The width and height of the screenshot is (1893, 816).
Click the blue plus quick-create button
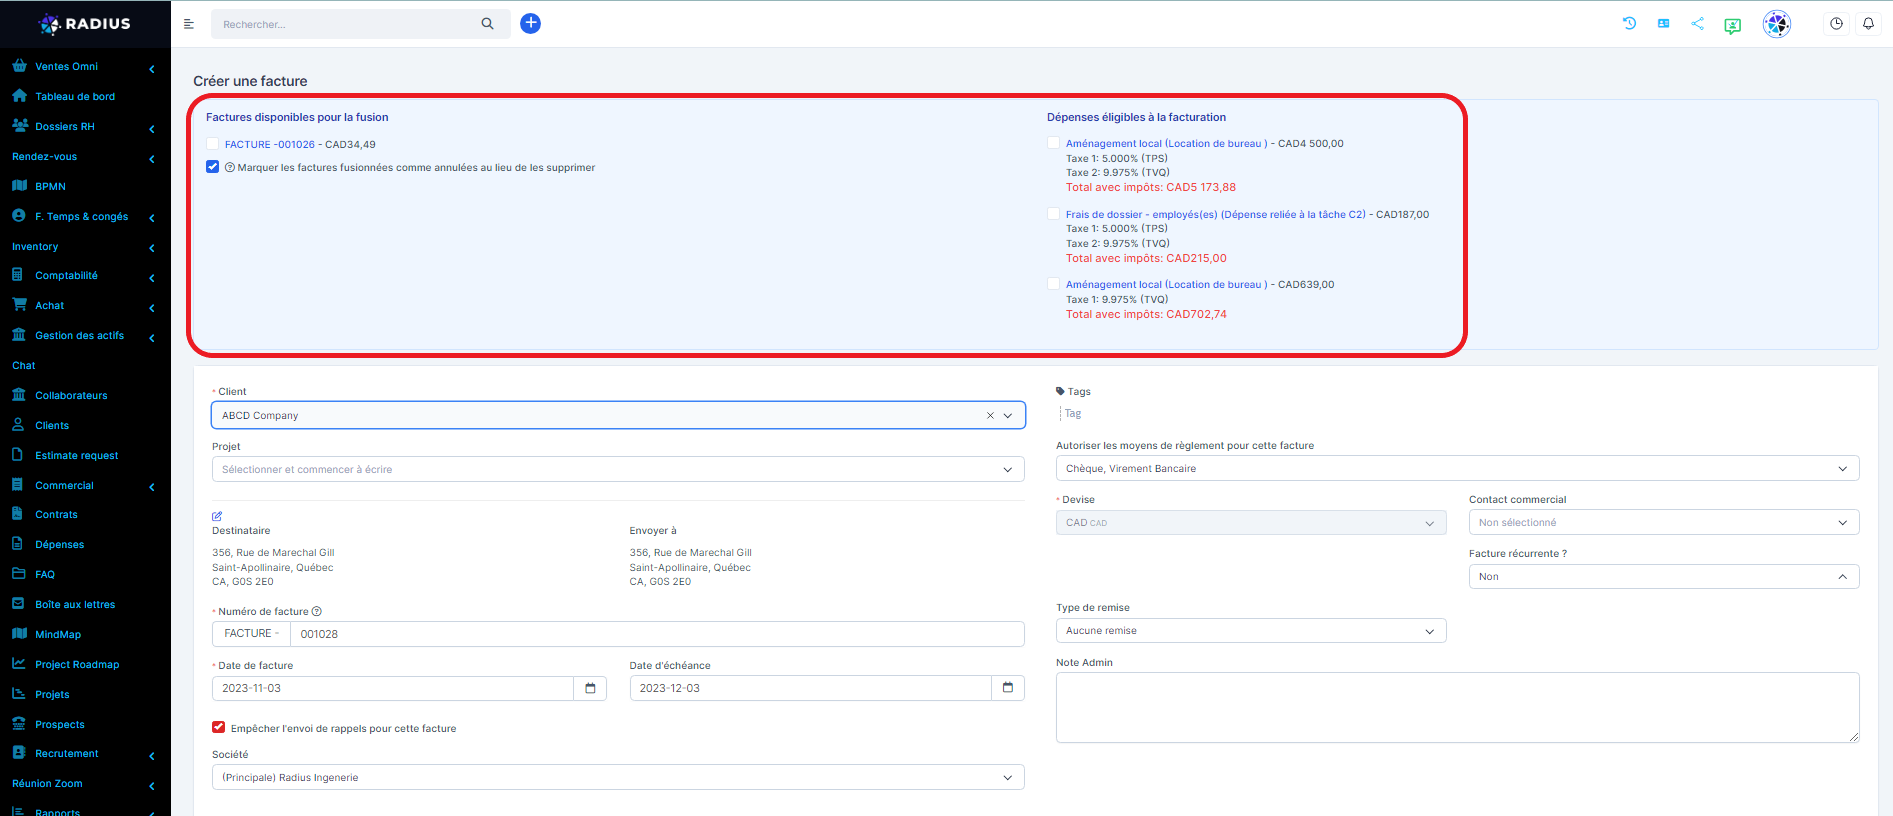point(531,23)
